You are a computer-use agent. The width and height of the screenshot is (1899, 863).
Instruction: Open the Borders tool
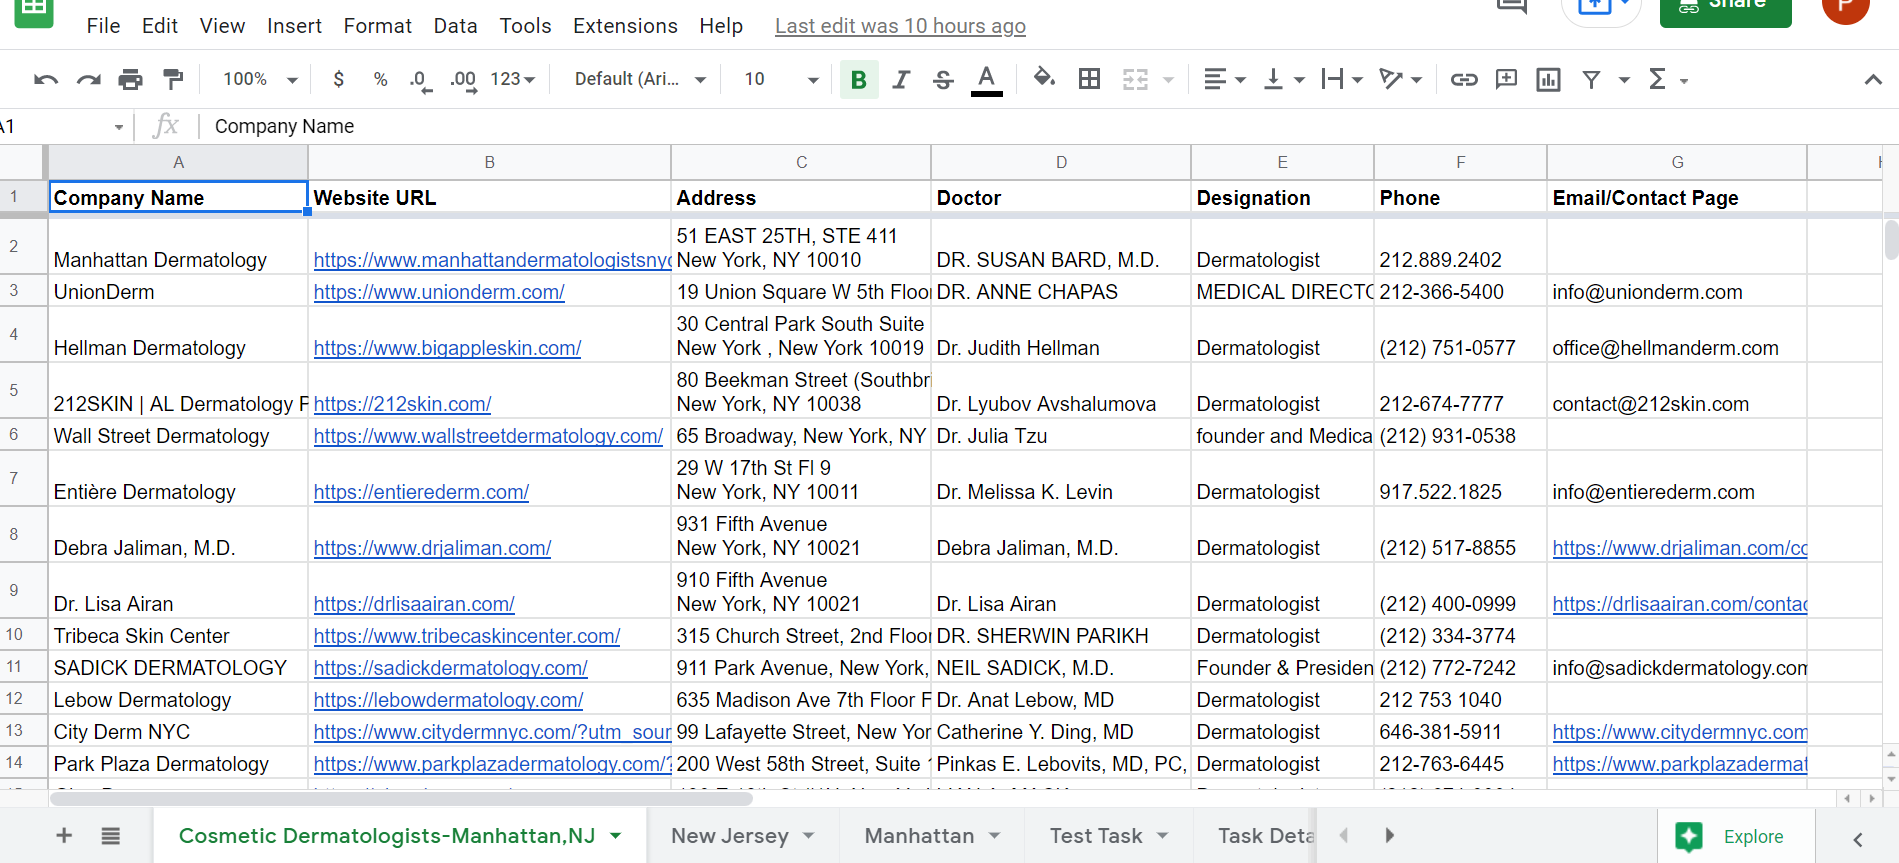tap(1089, 79)
